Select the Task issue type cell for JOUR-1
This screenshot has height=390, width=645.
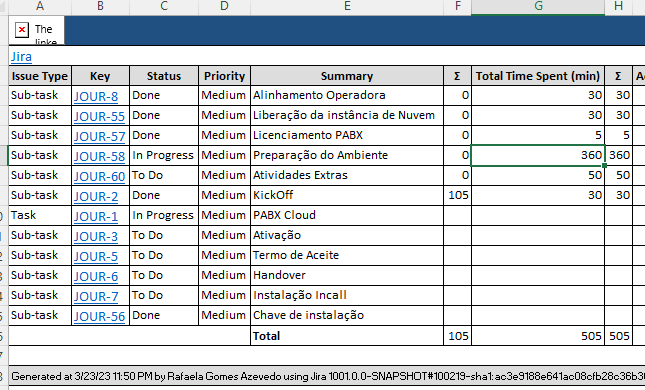[x=40, y=215]
